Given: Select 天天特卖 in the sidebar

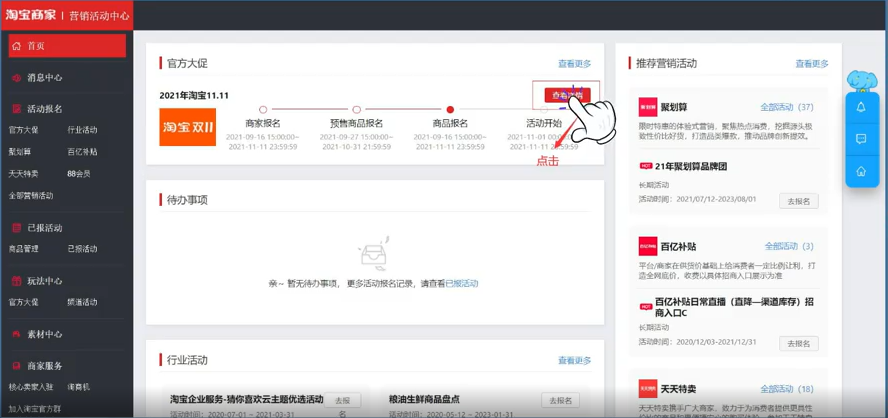Looking at the screenshot, I should click(x=24, y=174).
